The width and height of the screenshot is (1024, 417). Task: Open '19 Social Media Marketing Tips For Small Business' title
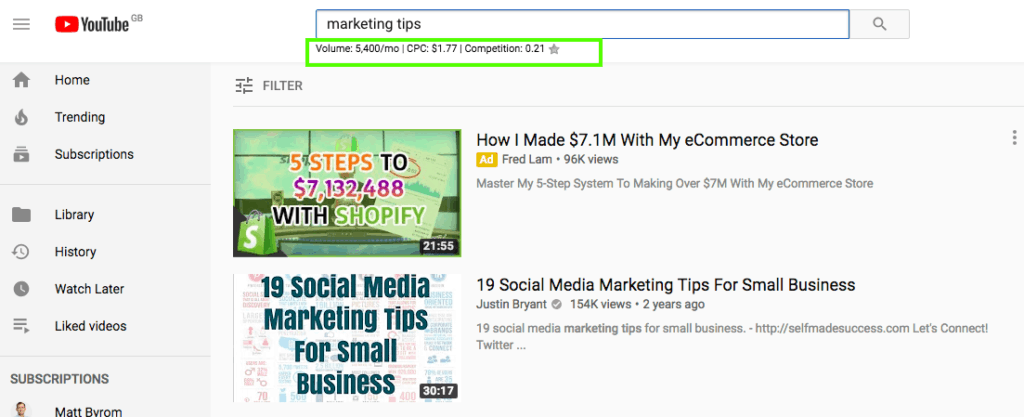pos(665,285)
